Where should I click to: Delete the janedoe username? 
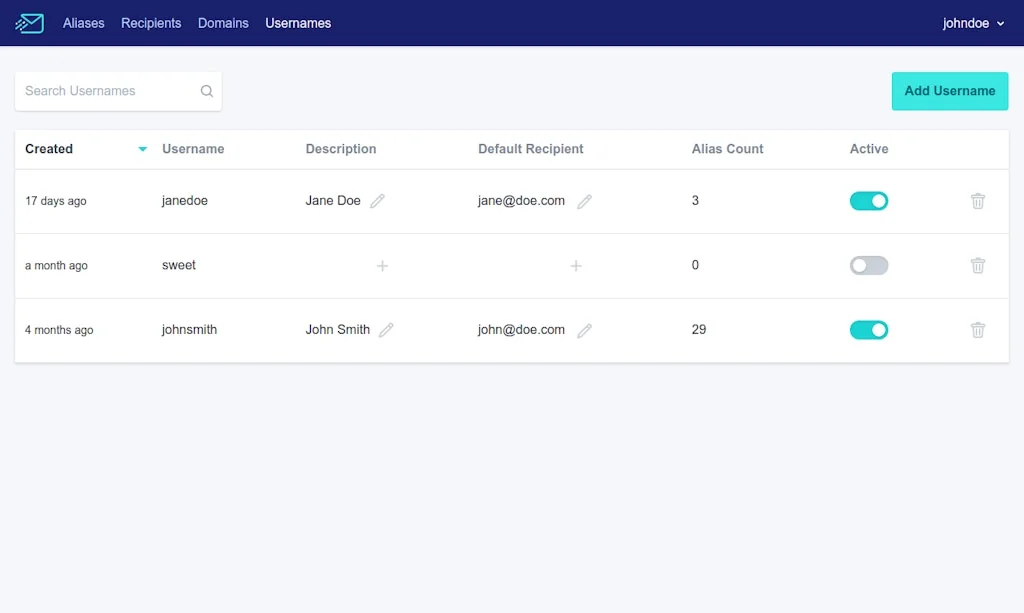pos(978,201)
